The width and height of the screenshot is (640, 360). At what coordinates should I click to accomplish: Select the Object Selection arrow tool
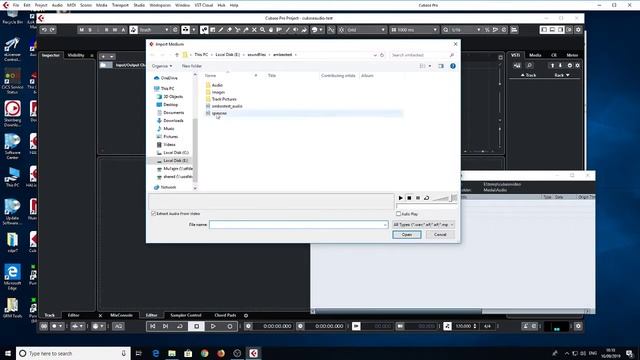point(204,30)
